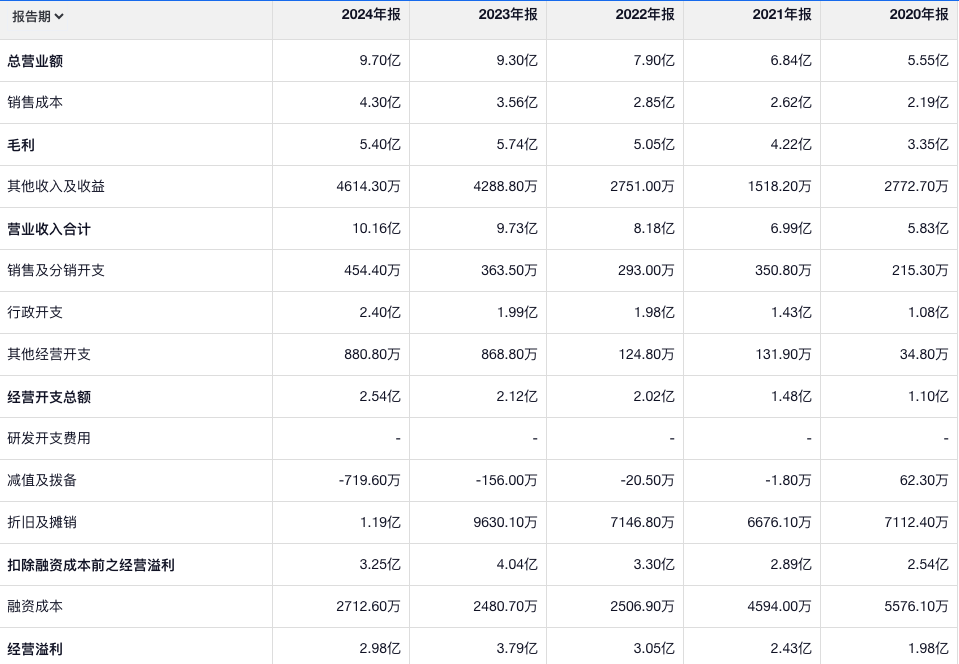Click the chevron arrow beside 报告期
Viewport: 959px width, 664px height.
pos(59,16)
